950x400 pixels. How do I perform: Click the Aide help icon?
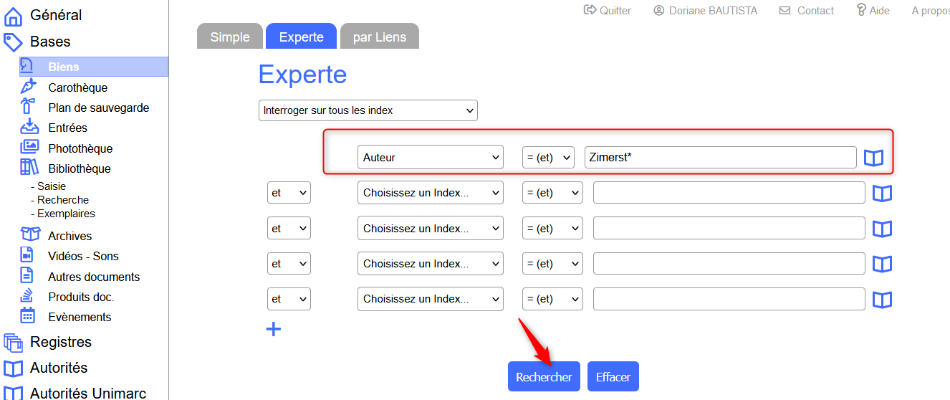point(861,10)
